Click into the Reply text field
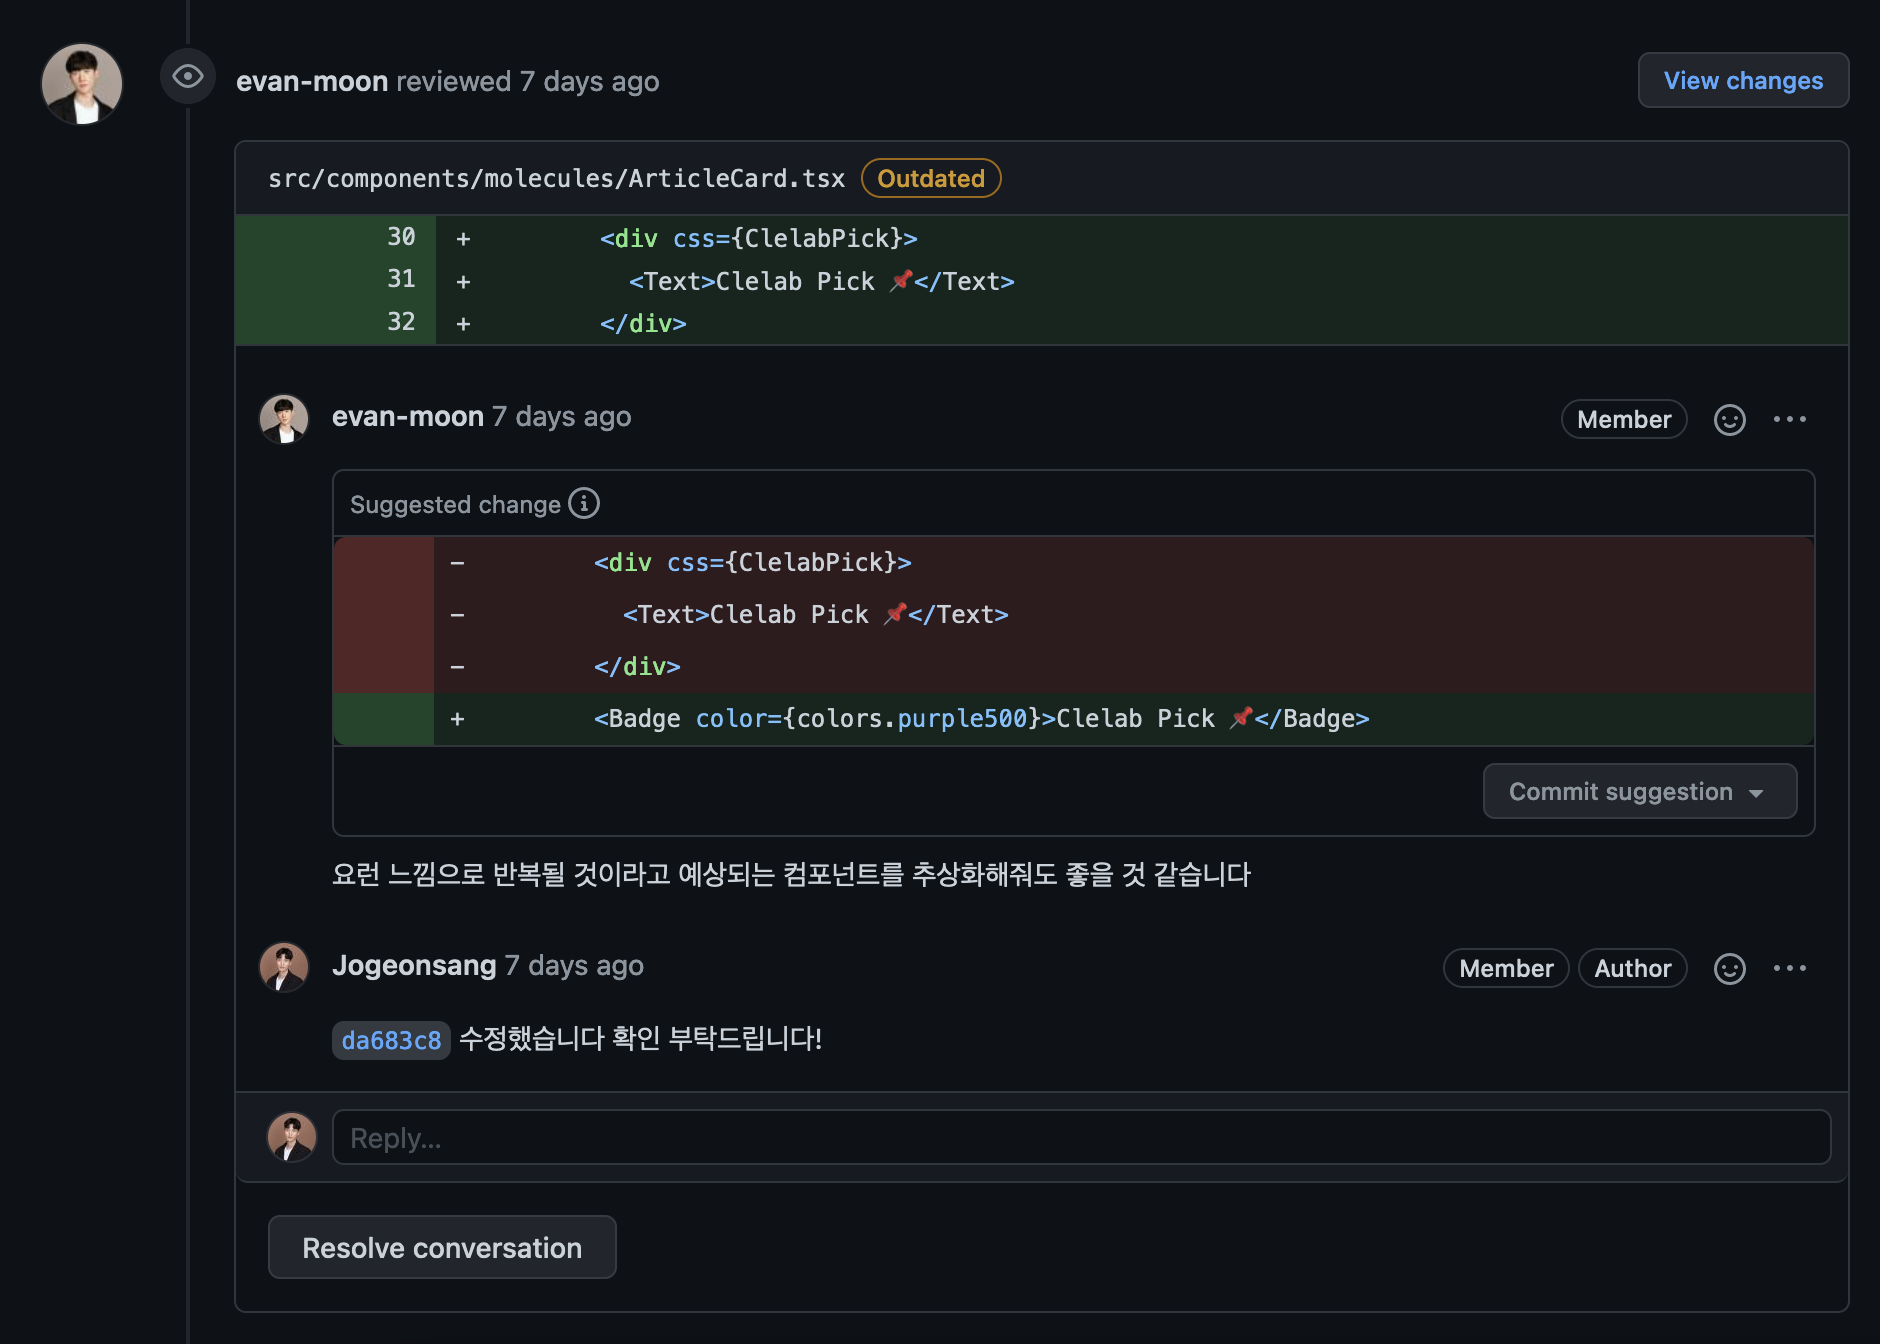The height and width of the screenshot is (1344, 1880). click(1080, 1138)
